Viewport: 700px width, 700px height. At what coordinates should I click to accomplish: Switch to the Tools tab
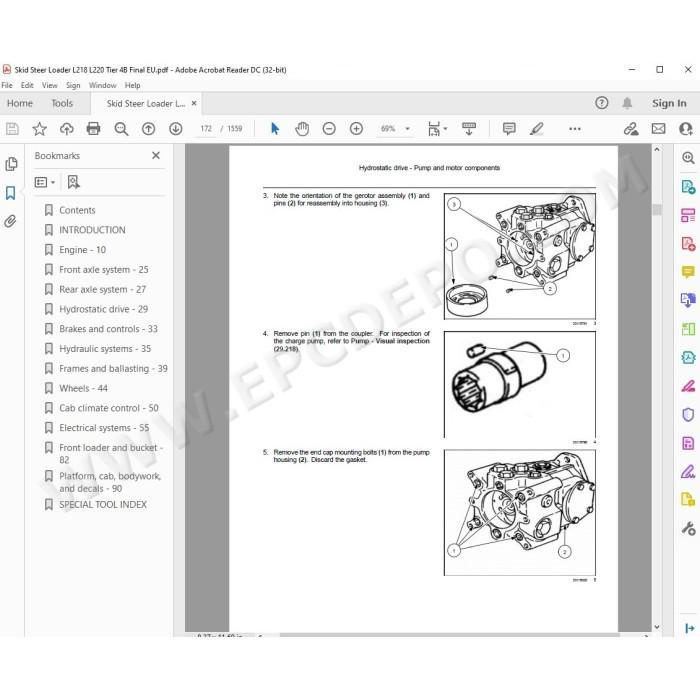pos(62,104)
